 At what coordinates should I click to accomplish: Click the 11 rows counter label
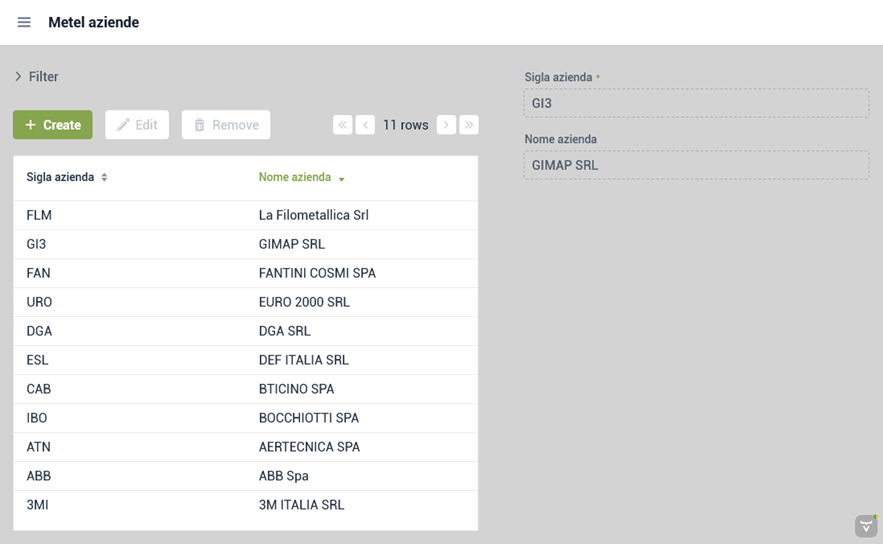pos(405,125)
